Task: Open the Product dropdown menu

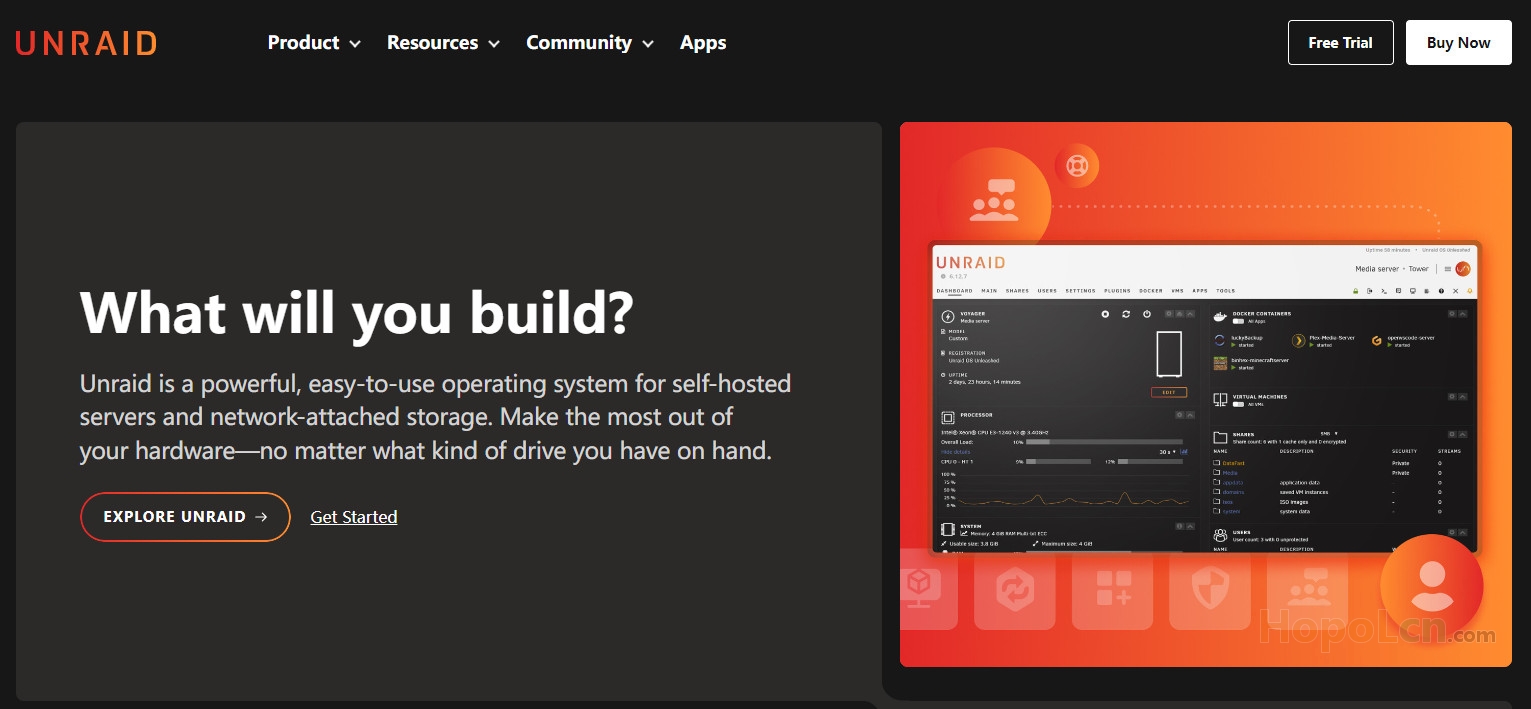Action: coord(314,43)
